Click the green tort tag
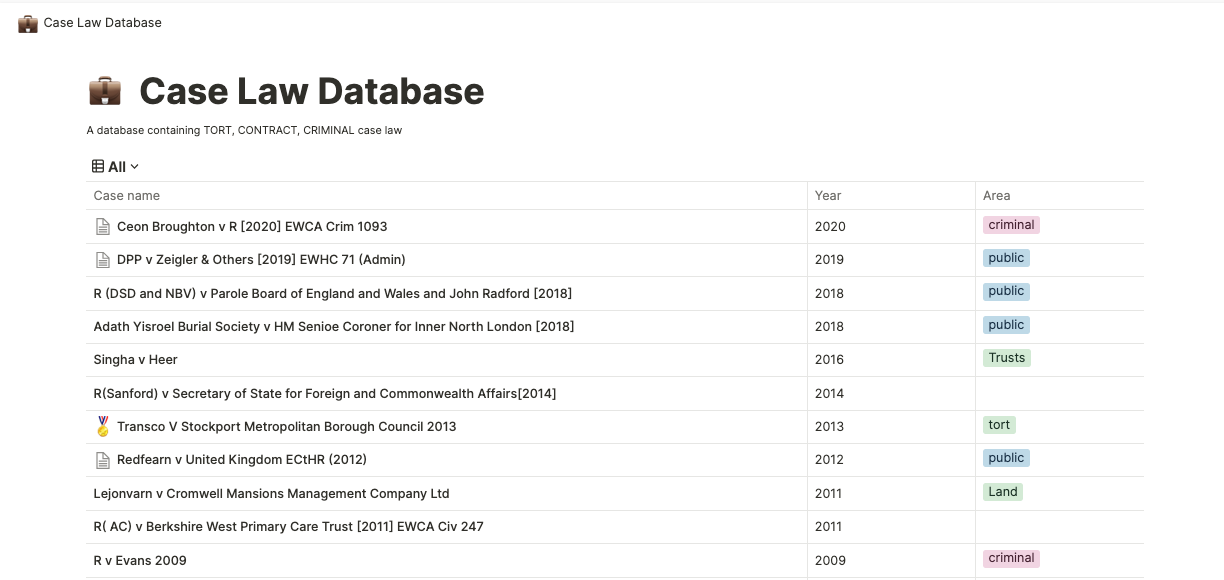The height and width of the screenshot is (580, 1224). click(x=999, y=425)
